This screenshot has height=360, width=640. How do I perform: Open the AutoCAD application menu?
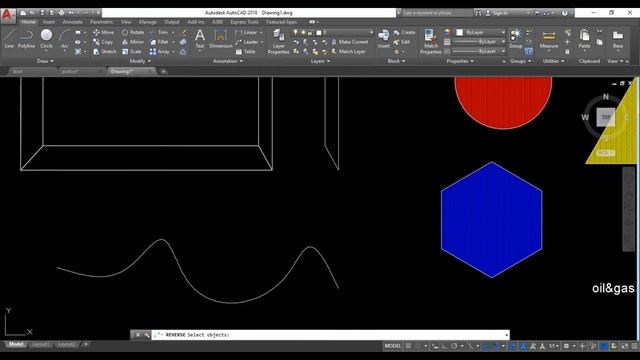pos(8,16)
